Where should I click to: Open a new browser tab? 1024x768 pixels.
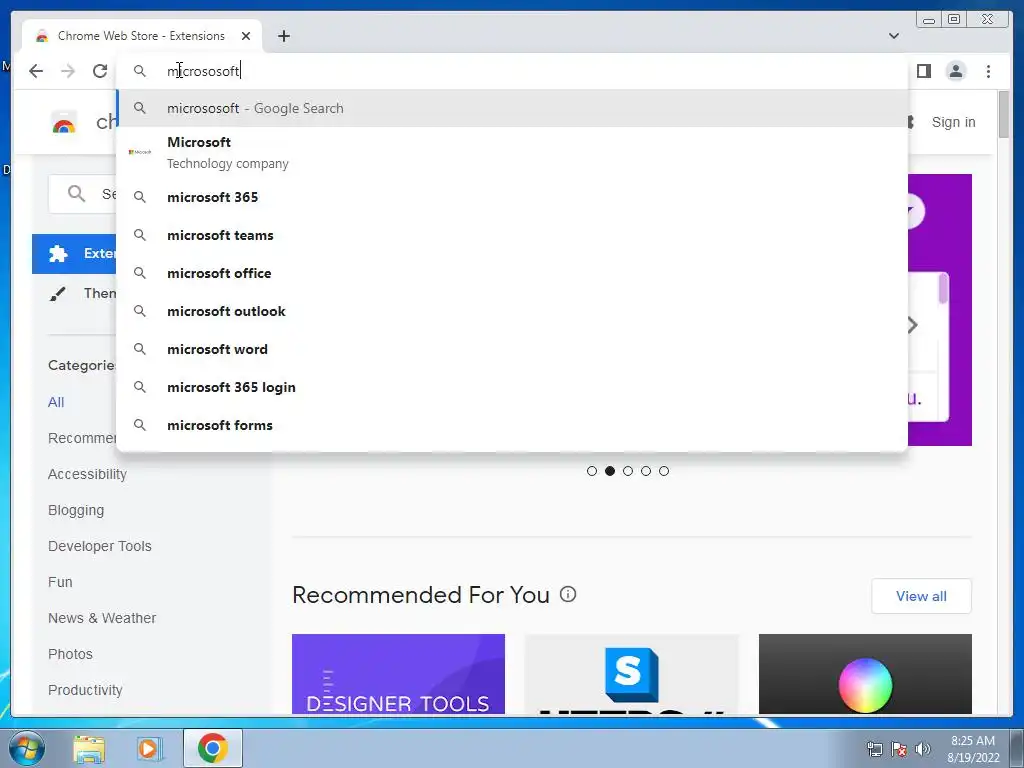pyautogui.click(x=283, y=36)
